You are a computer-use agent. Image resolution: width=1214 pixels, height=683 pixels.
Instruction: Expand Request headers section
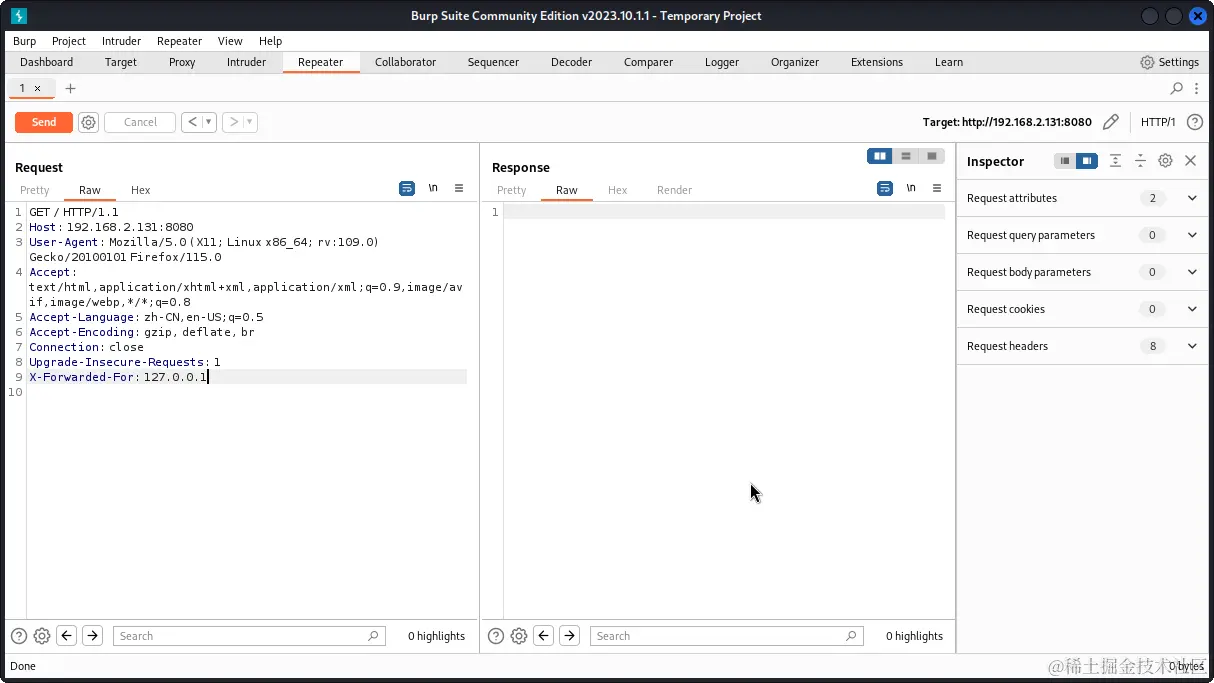1192,346
